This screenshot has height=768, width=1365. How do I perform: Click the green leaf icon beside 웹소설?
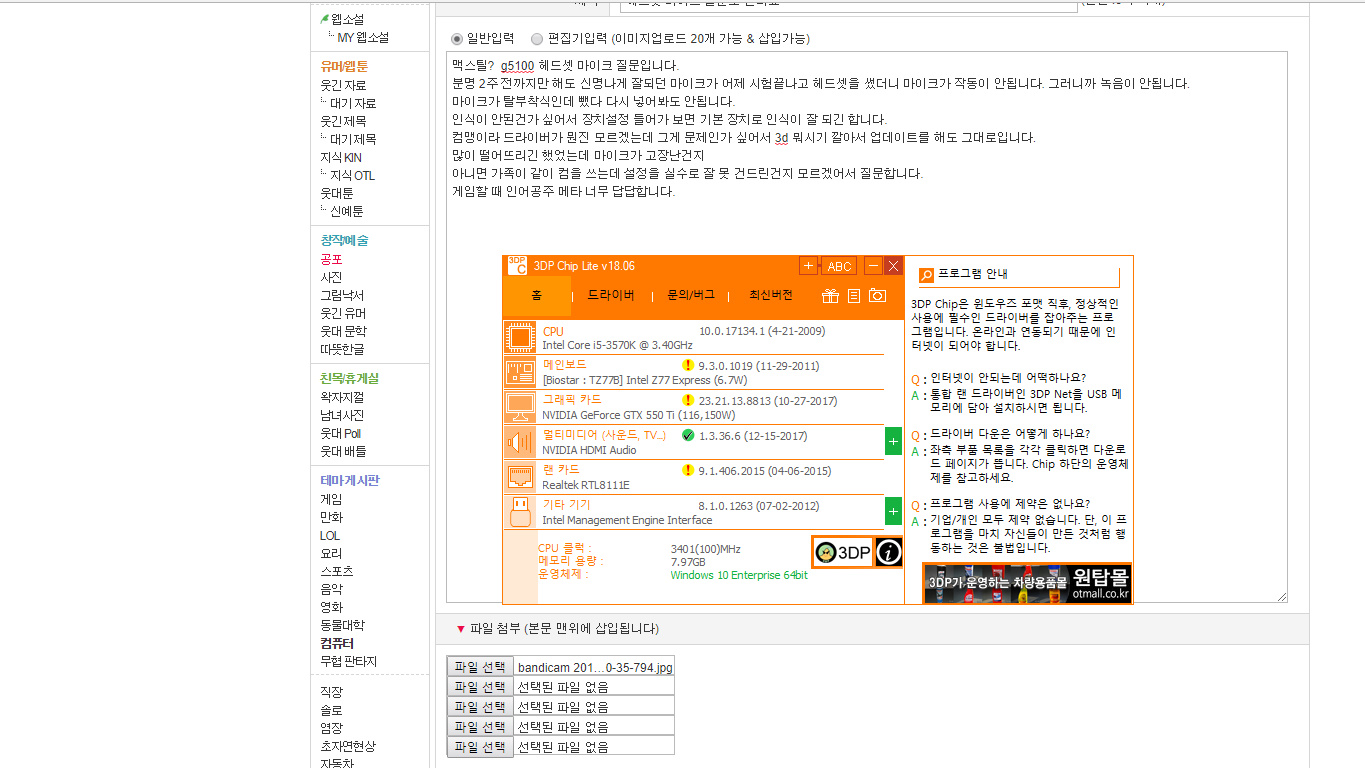pyautogui.click(x=325, y=19)
